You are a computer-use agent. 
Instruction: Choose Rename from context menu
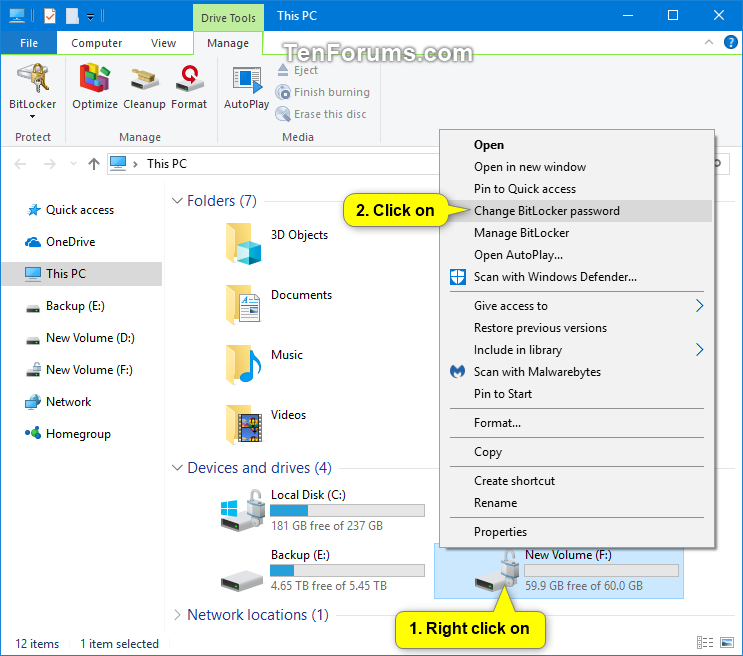[577, 503]
